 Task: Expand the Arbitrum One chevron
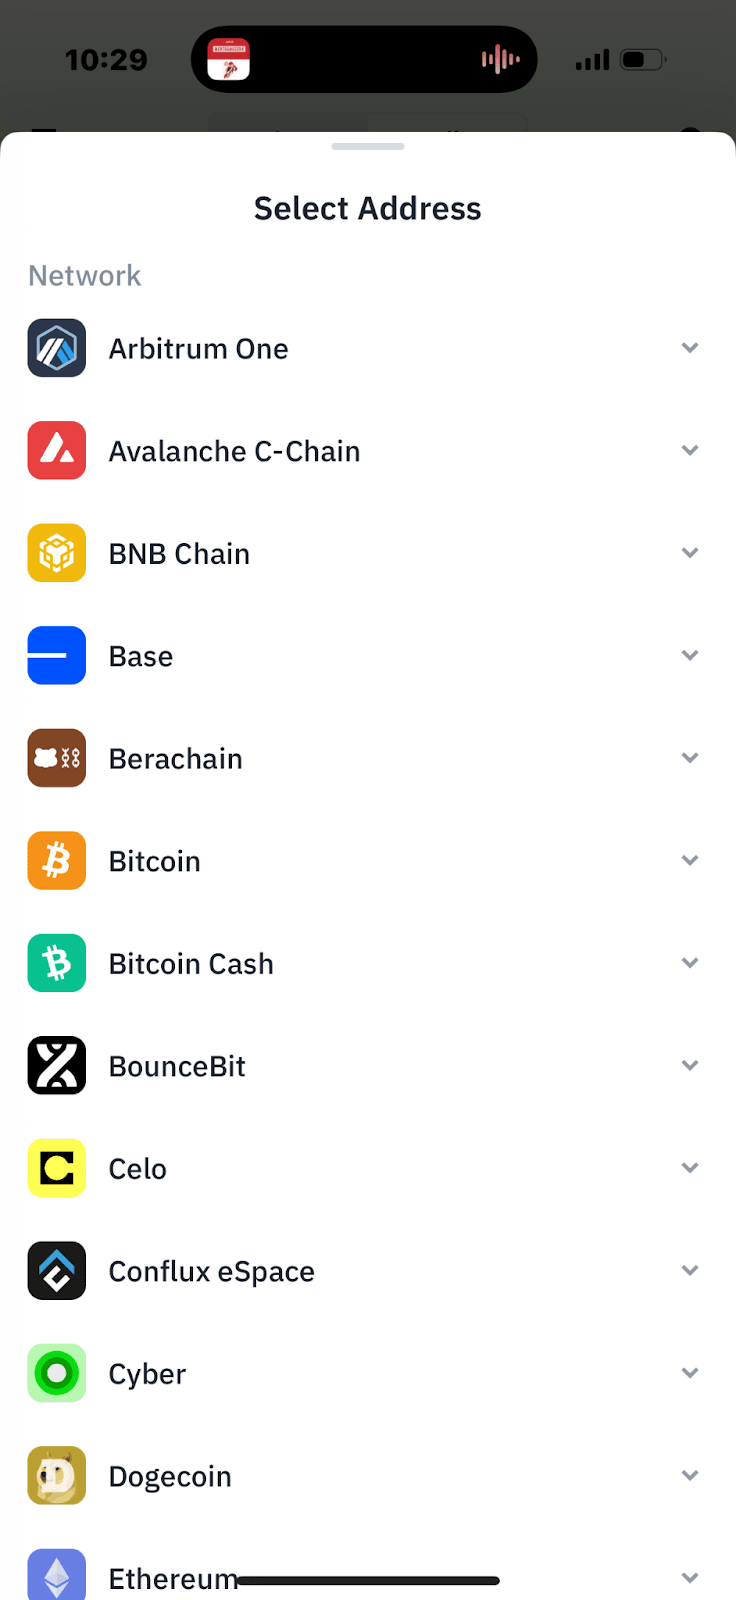point(690,348)
